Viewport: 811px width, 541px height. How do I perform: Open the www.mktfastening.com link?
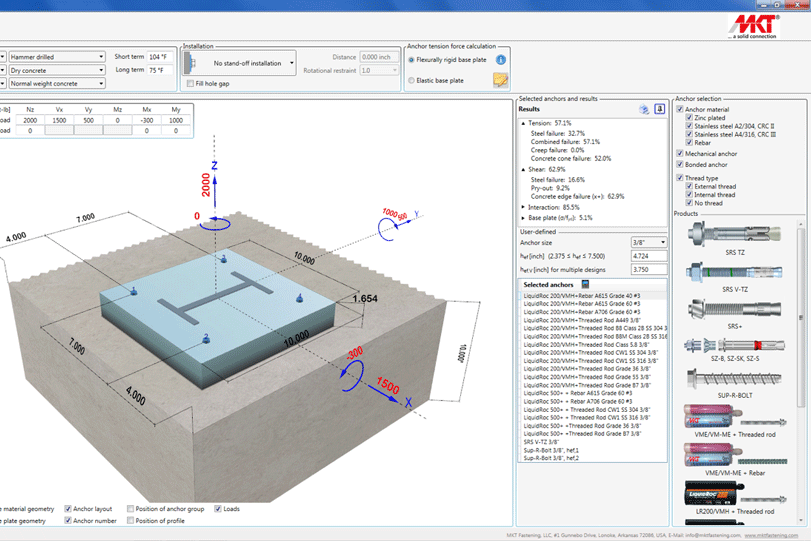[771, 535]
